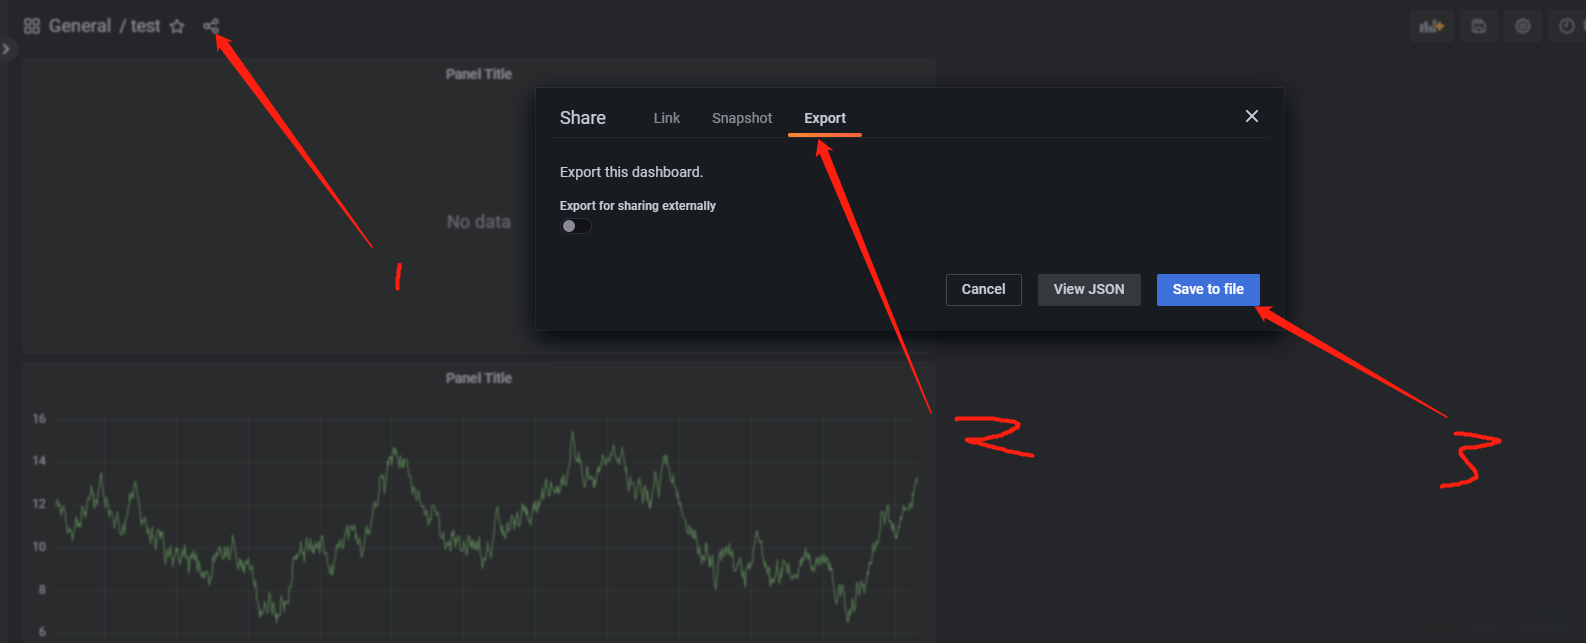Switch to the Snapshot tab

[x=742, y=118]
